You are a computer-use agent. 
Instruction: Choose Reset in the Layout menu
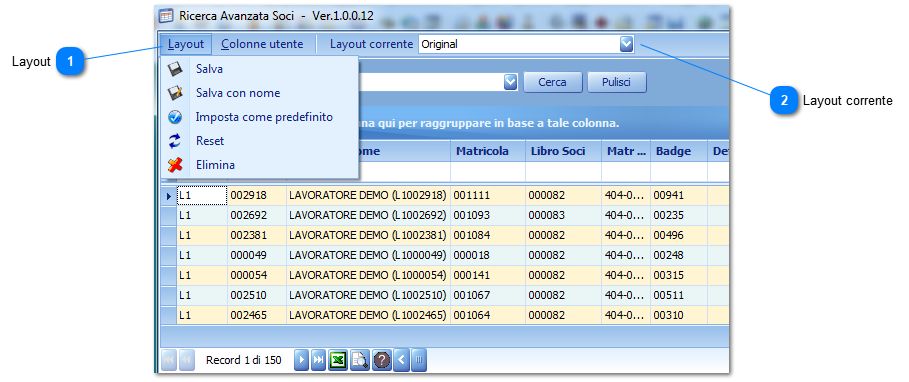point(259,141)
